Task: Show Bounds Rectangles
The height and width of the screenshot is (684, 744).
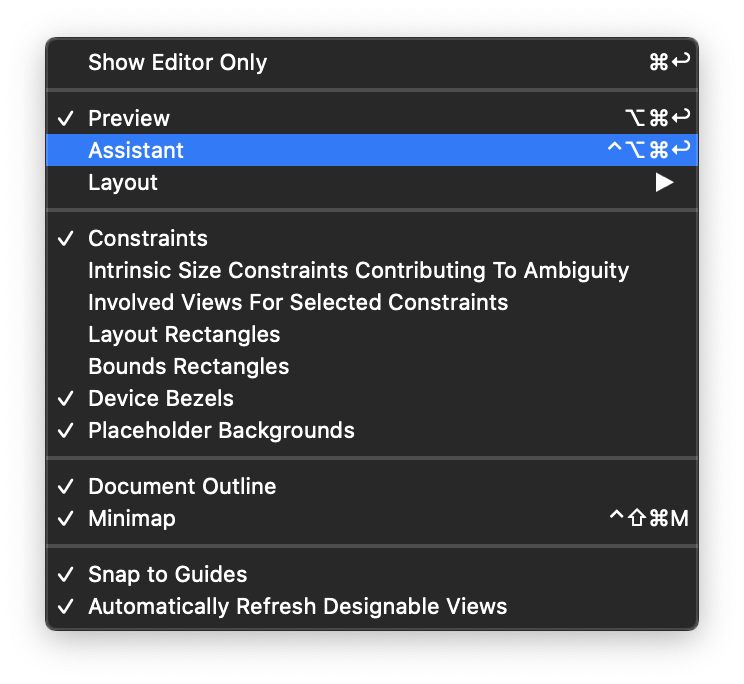Action: pos(372,366)
